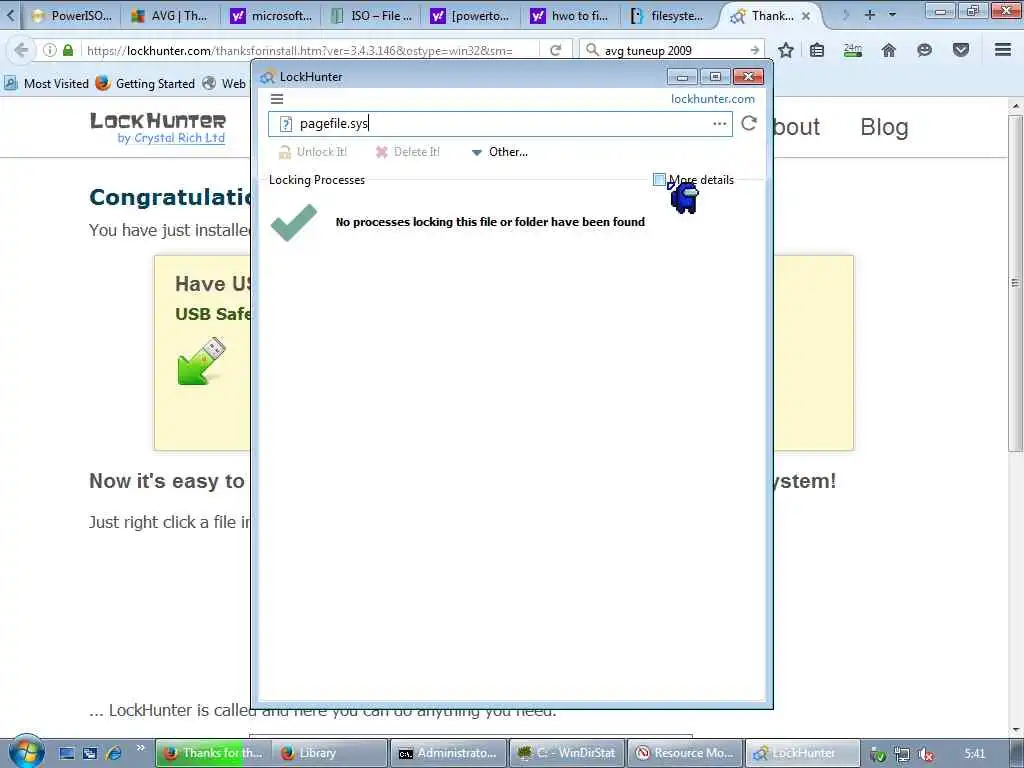Viewport: 1024px width, 768px height.
Task: Click the pagefile.sys path input field
Action: [x=500, y=123]
